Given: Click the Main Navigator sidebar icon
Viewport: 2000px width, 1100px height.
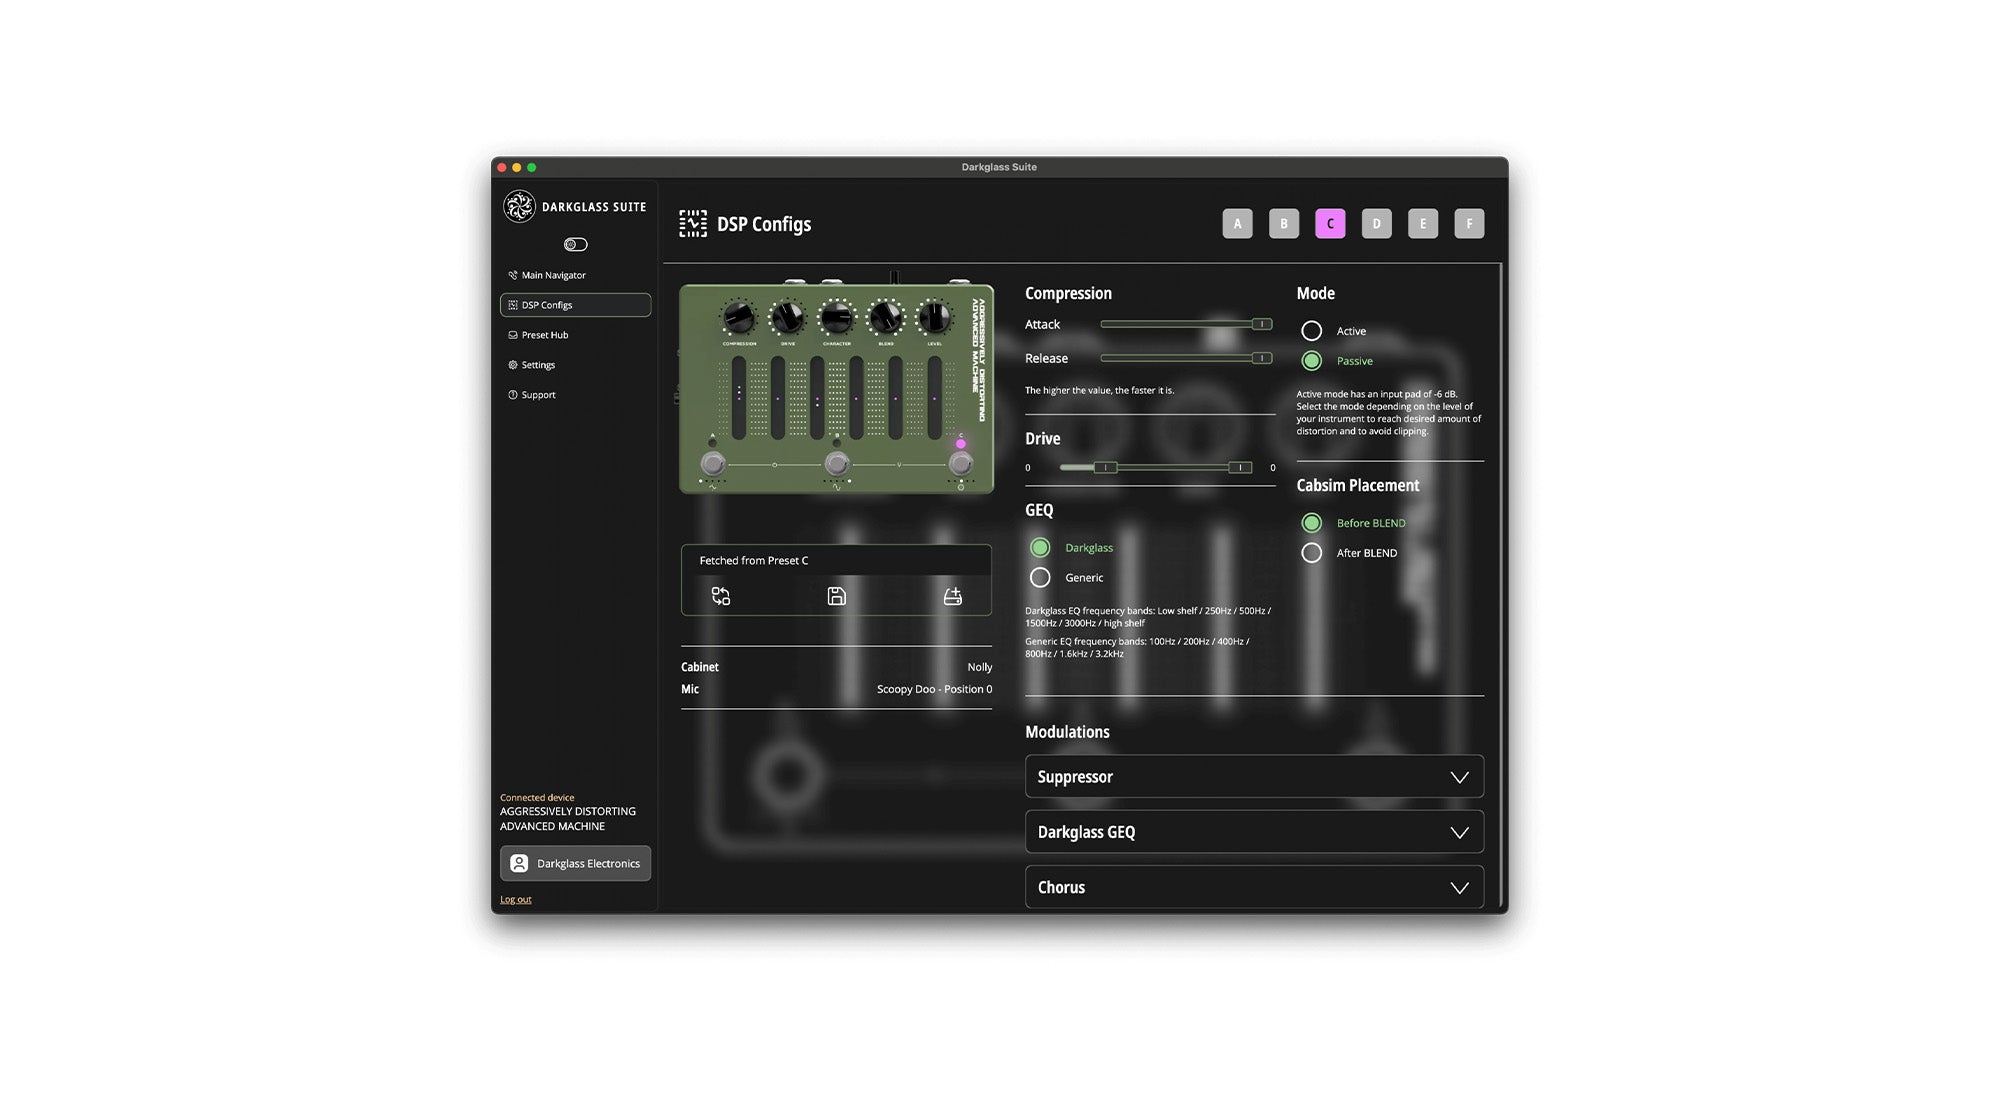Looking at the screenshot, I should point(513,275).
